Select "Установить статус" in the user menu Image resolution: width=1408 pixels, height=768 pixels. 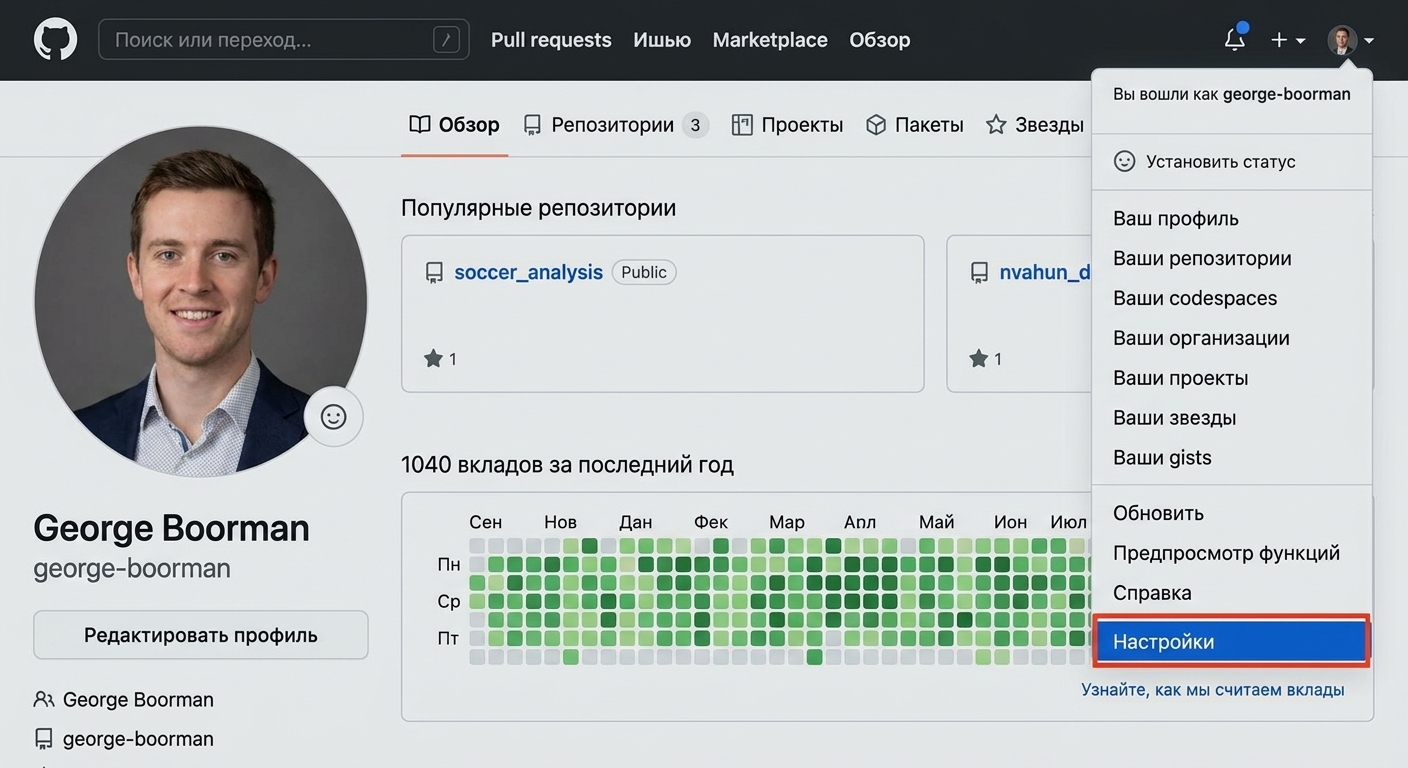click(1232, 161)
